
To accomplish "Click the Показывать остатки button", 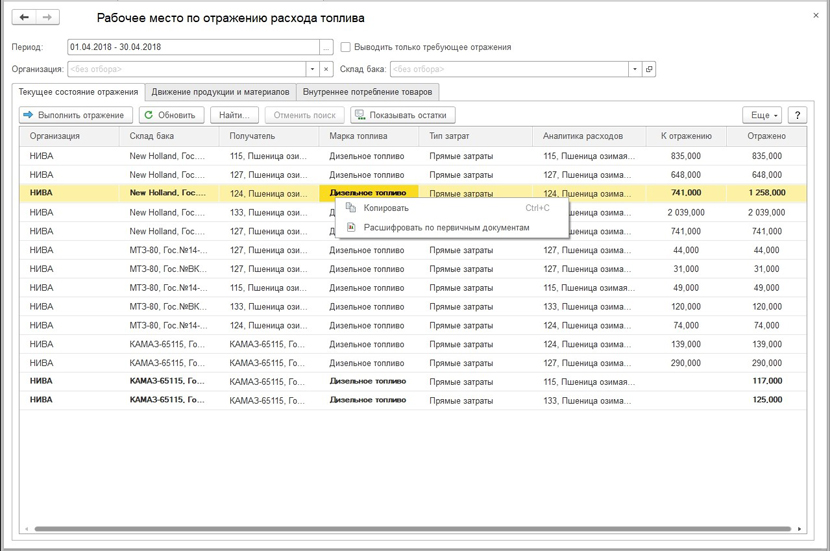I will pos(401,115).
